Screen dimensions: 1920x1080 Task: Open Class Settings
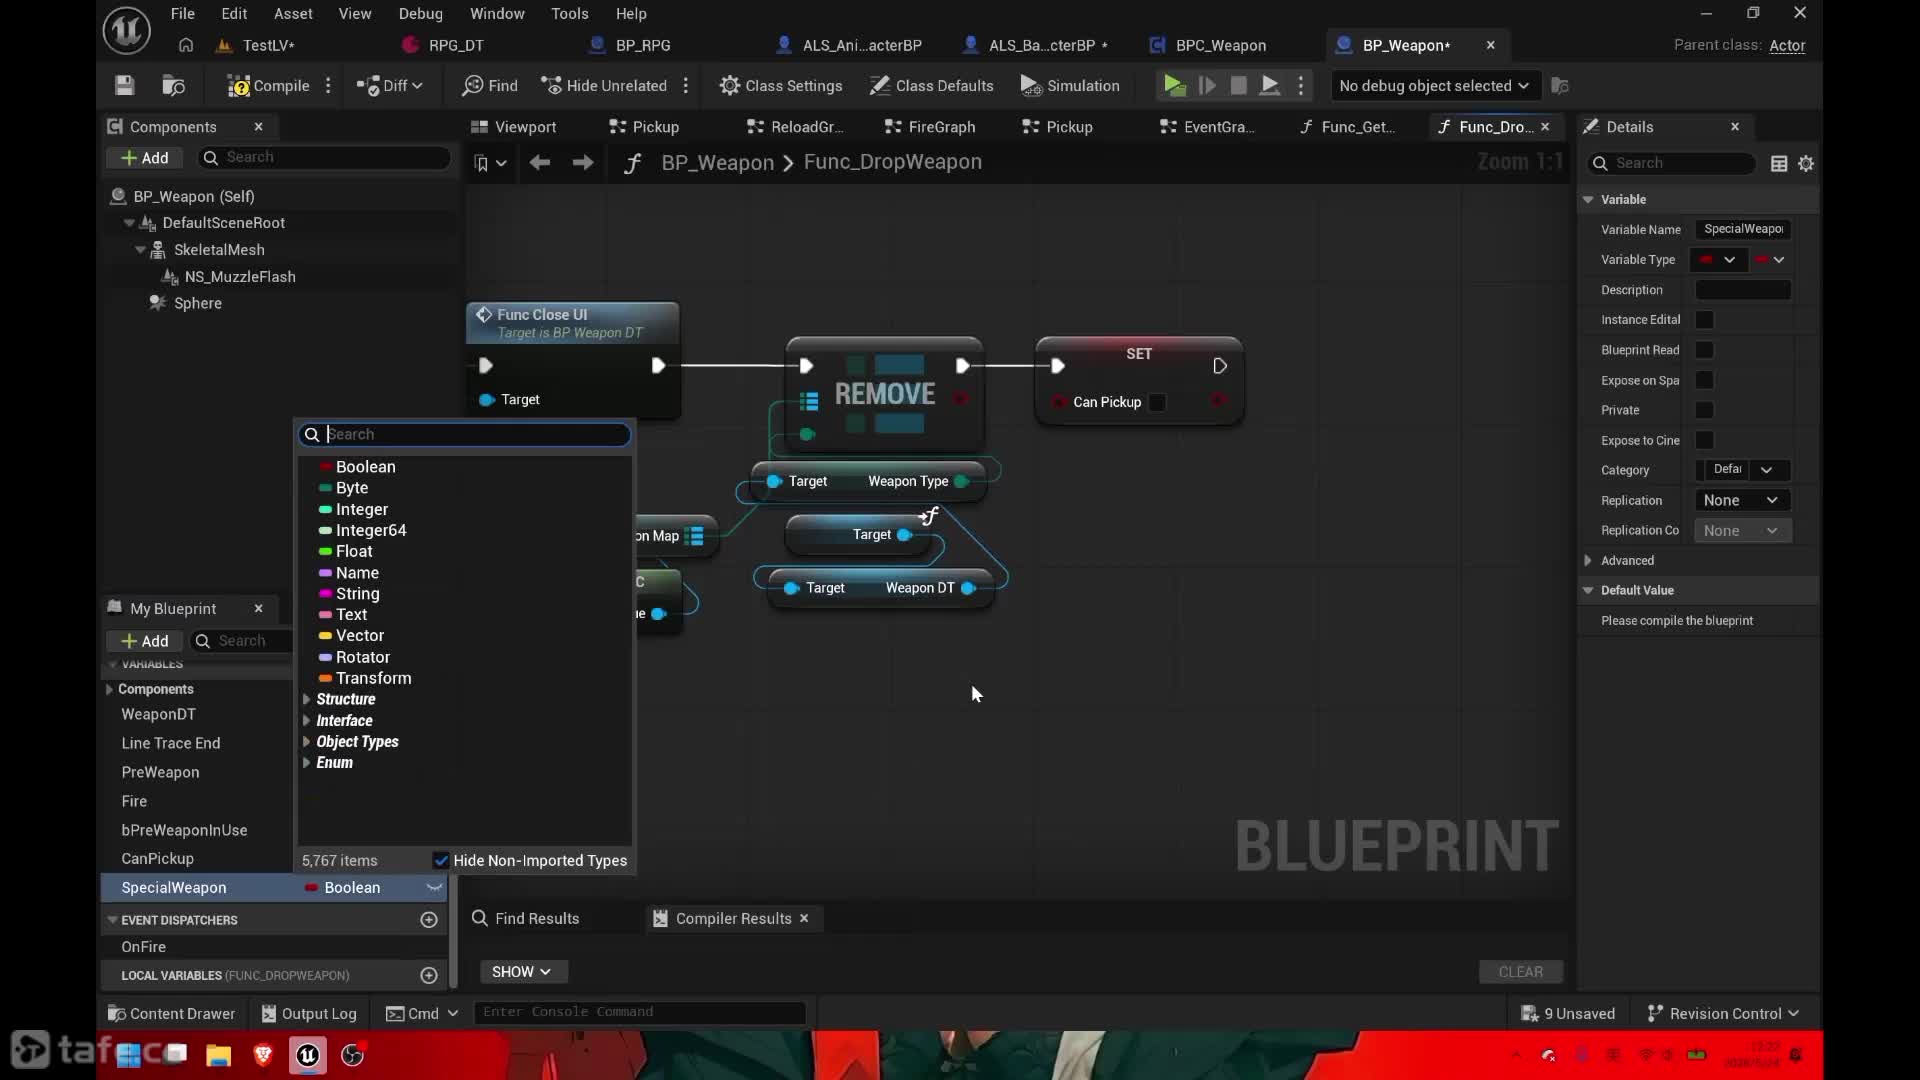781,86
